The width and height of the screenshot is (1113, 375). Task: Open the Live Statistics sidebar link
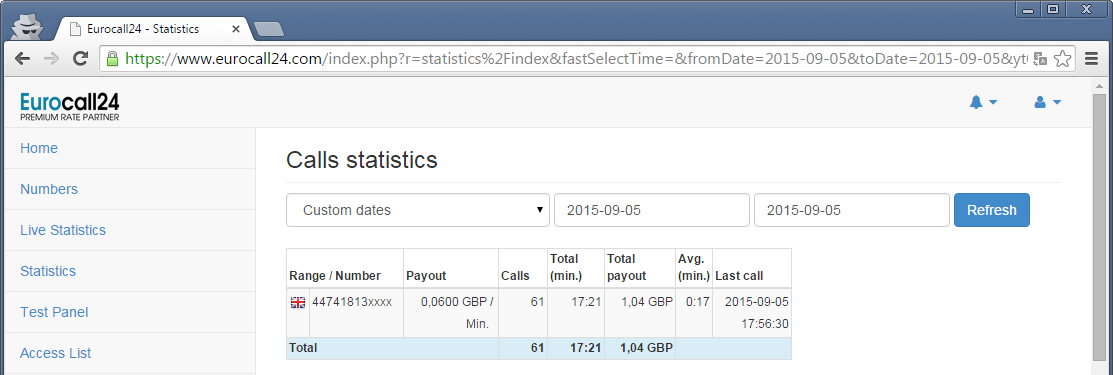coord(63,230)
